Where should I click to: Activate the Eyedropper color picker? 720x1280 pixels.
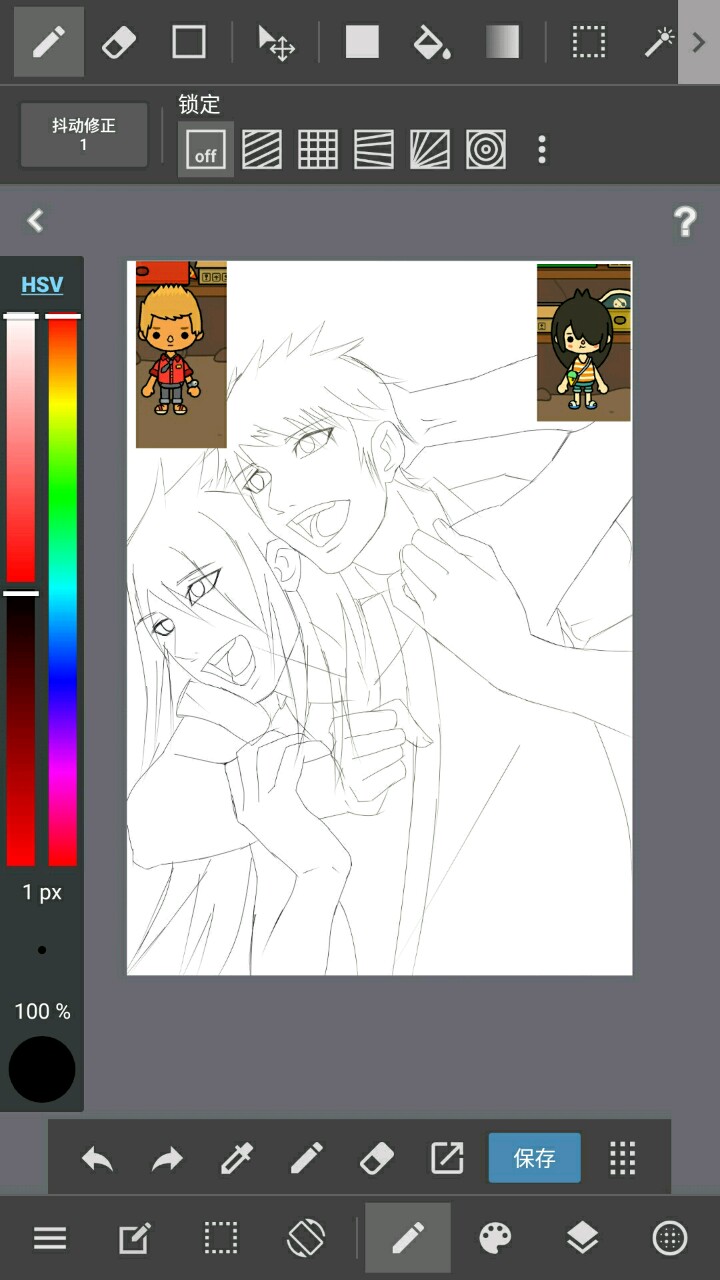coord(237,1158)
